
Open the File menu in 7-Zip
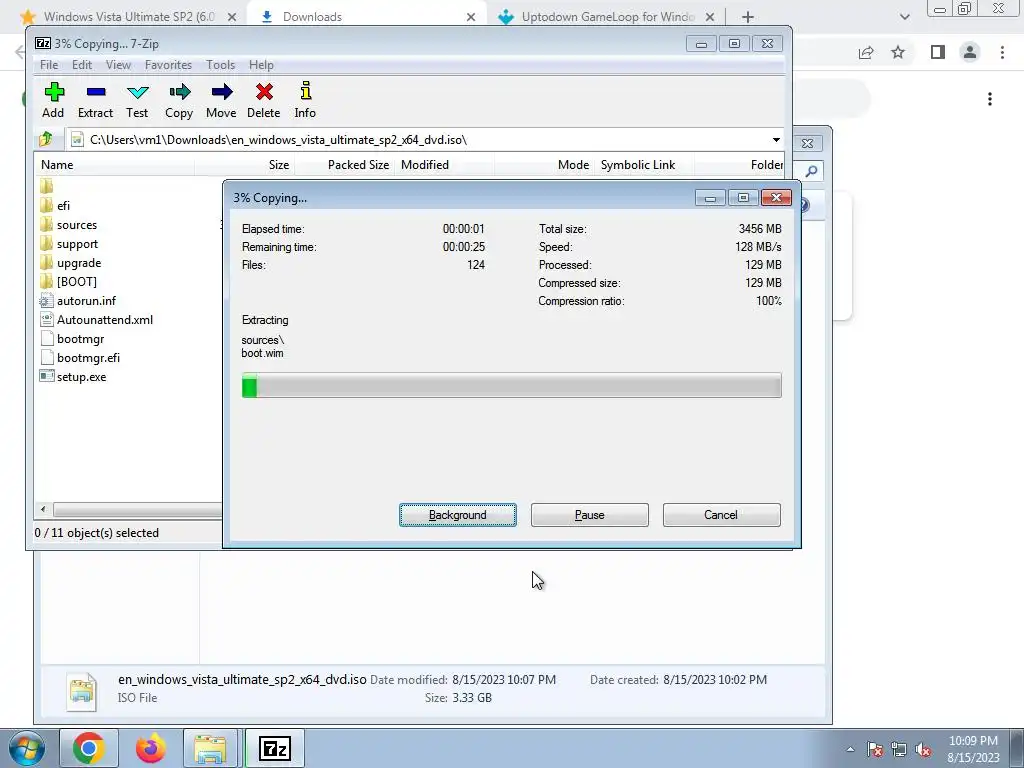click(x=49, y=65)
